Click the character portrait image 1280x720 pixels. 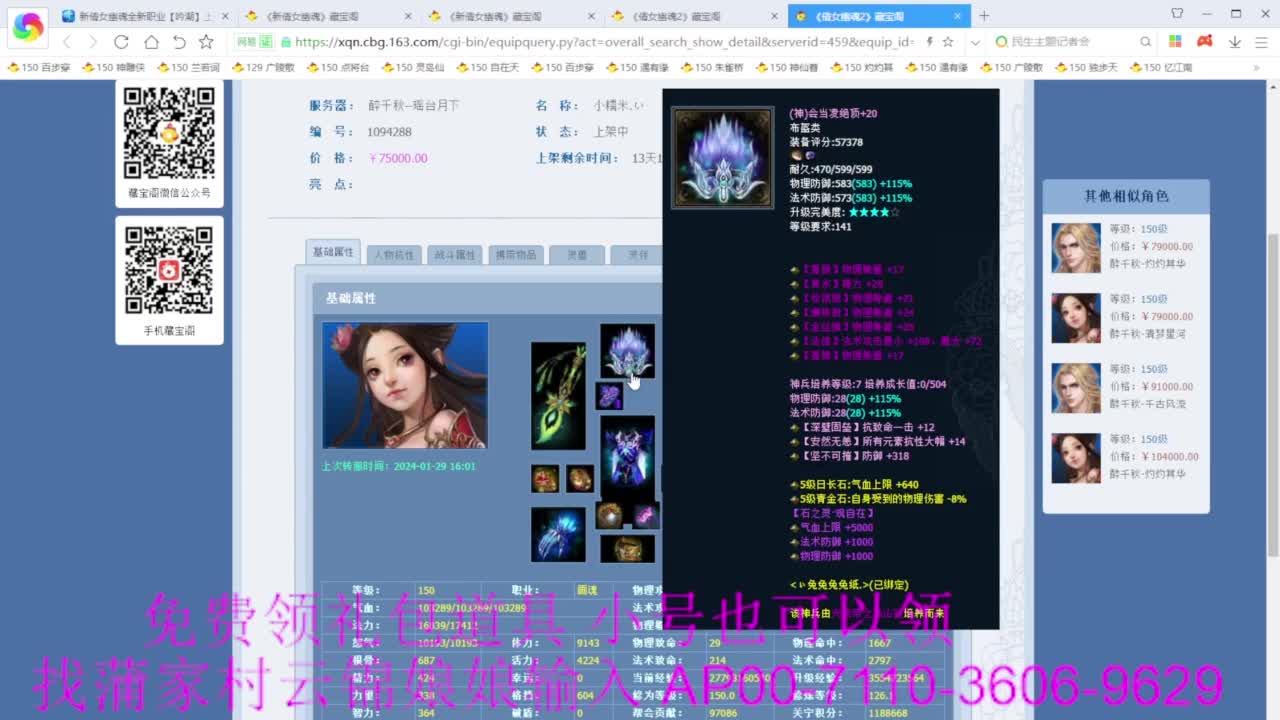click(x=405, y=385)
